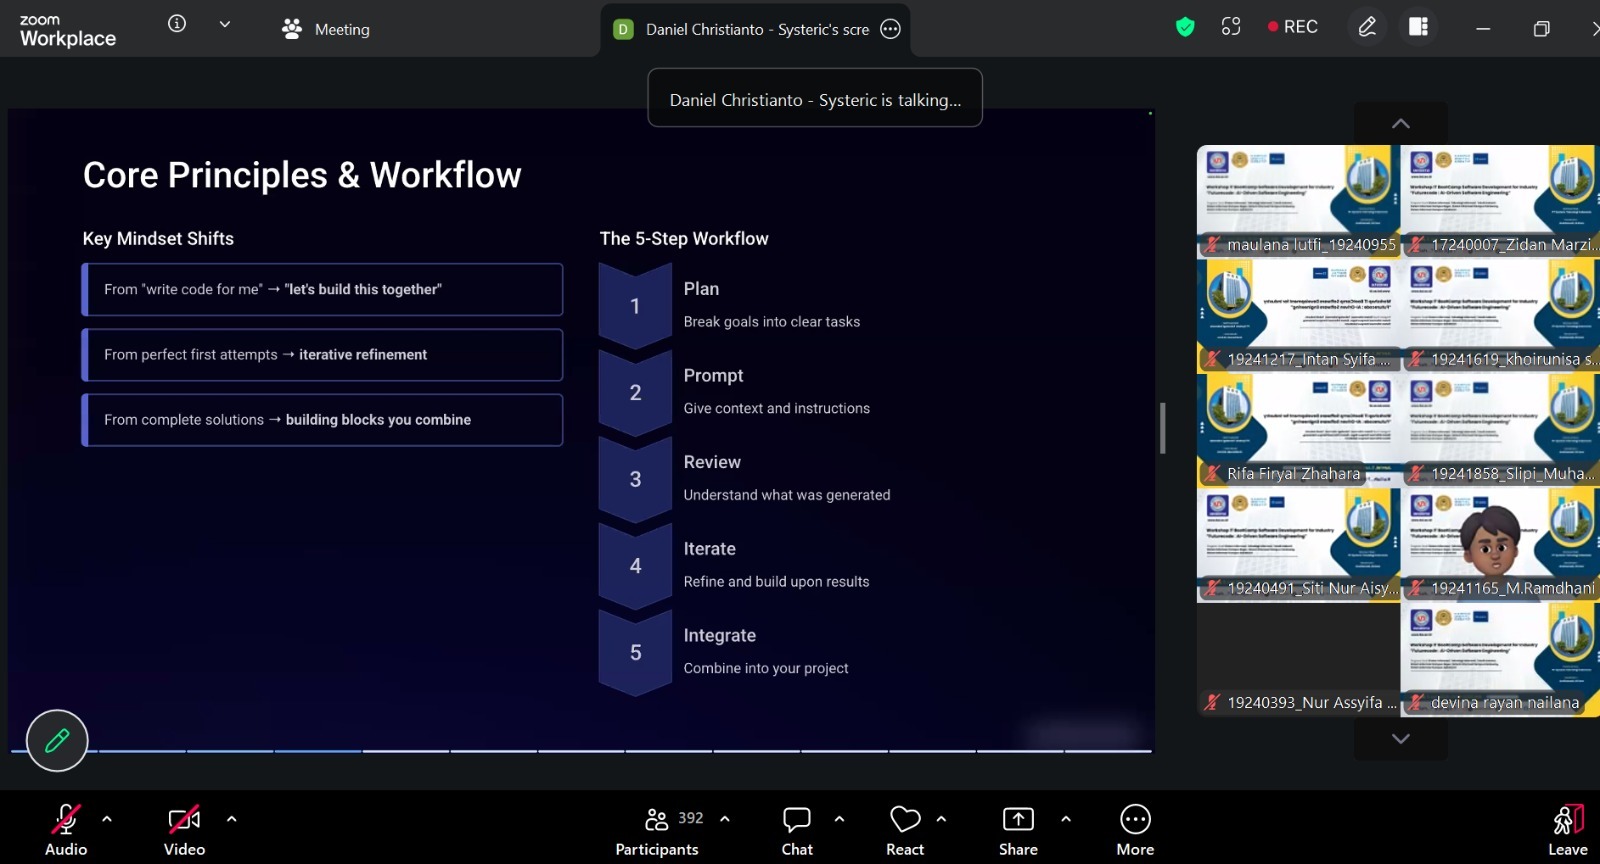Viewport: 1600px width, 864px height.
Task: Select 19241858_Slipi_Muha video tile
Action: click(x=1501, y=430)
